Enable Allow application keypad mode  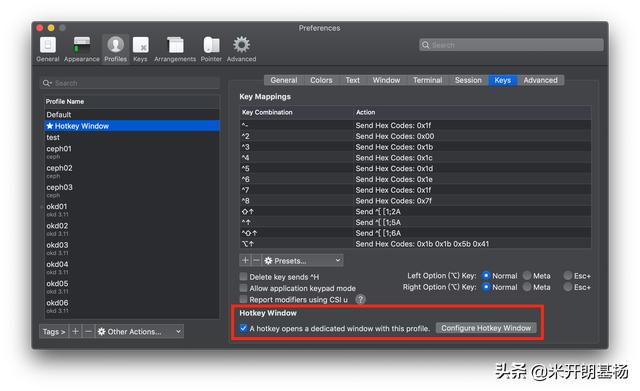244,288
